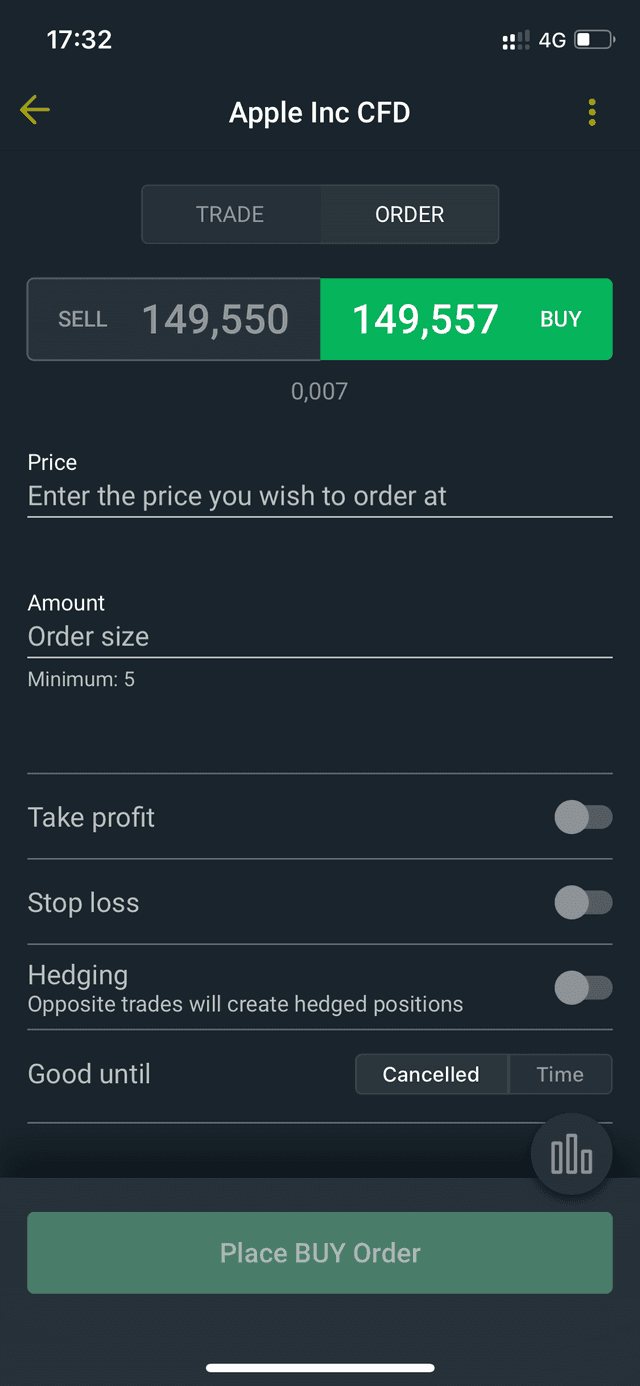Open the three-dot overflow menu
The width and height of the screenshot is (640, 1386).
point(591,112)
